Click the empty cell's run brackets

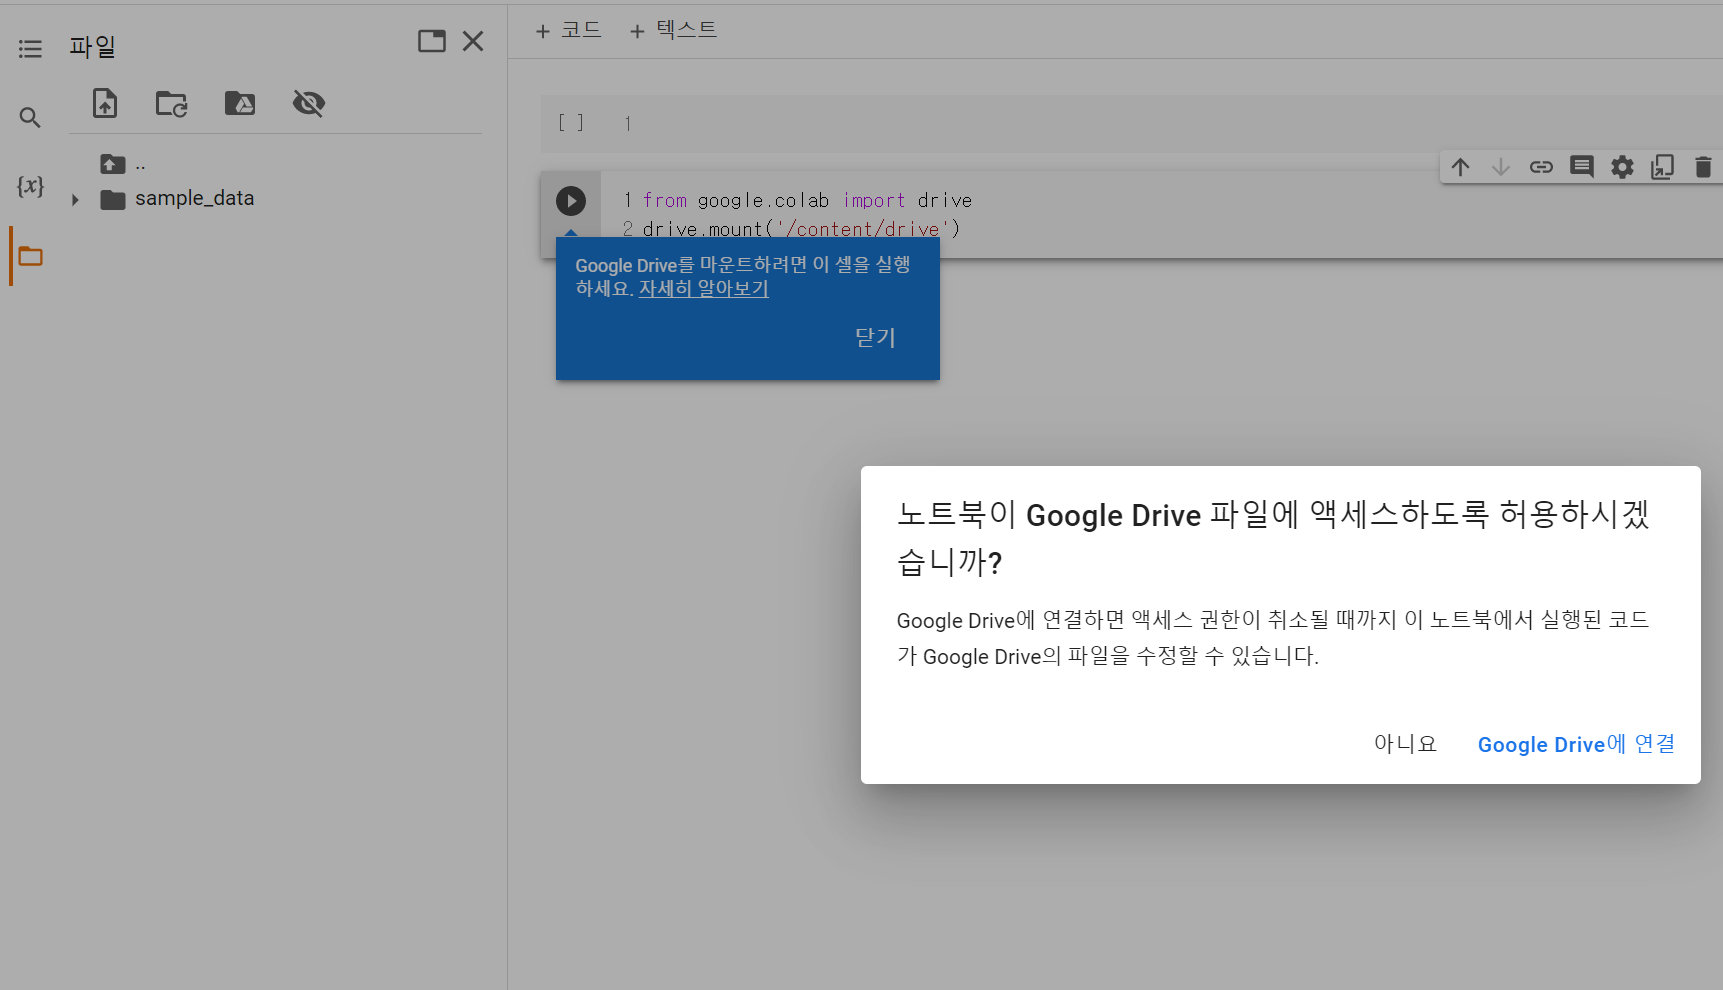[x=571, y=123]
